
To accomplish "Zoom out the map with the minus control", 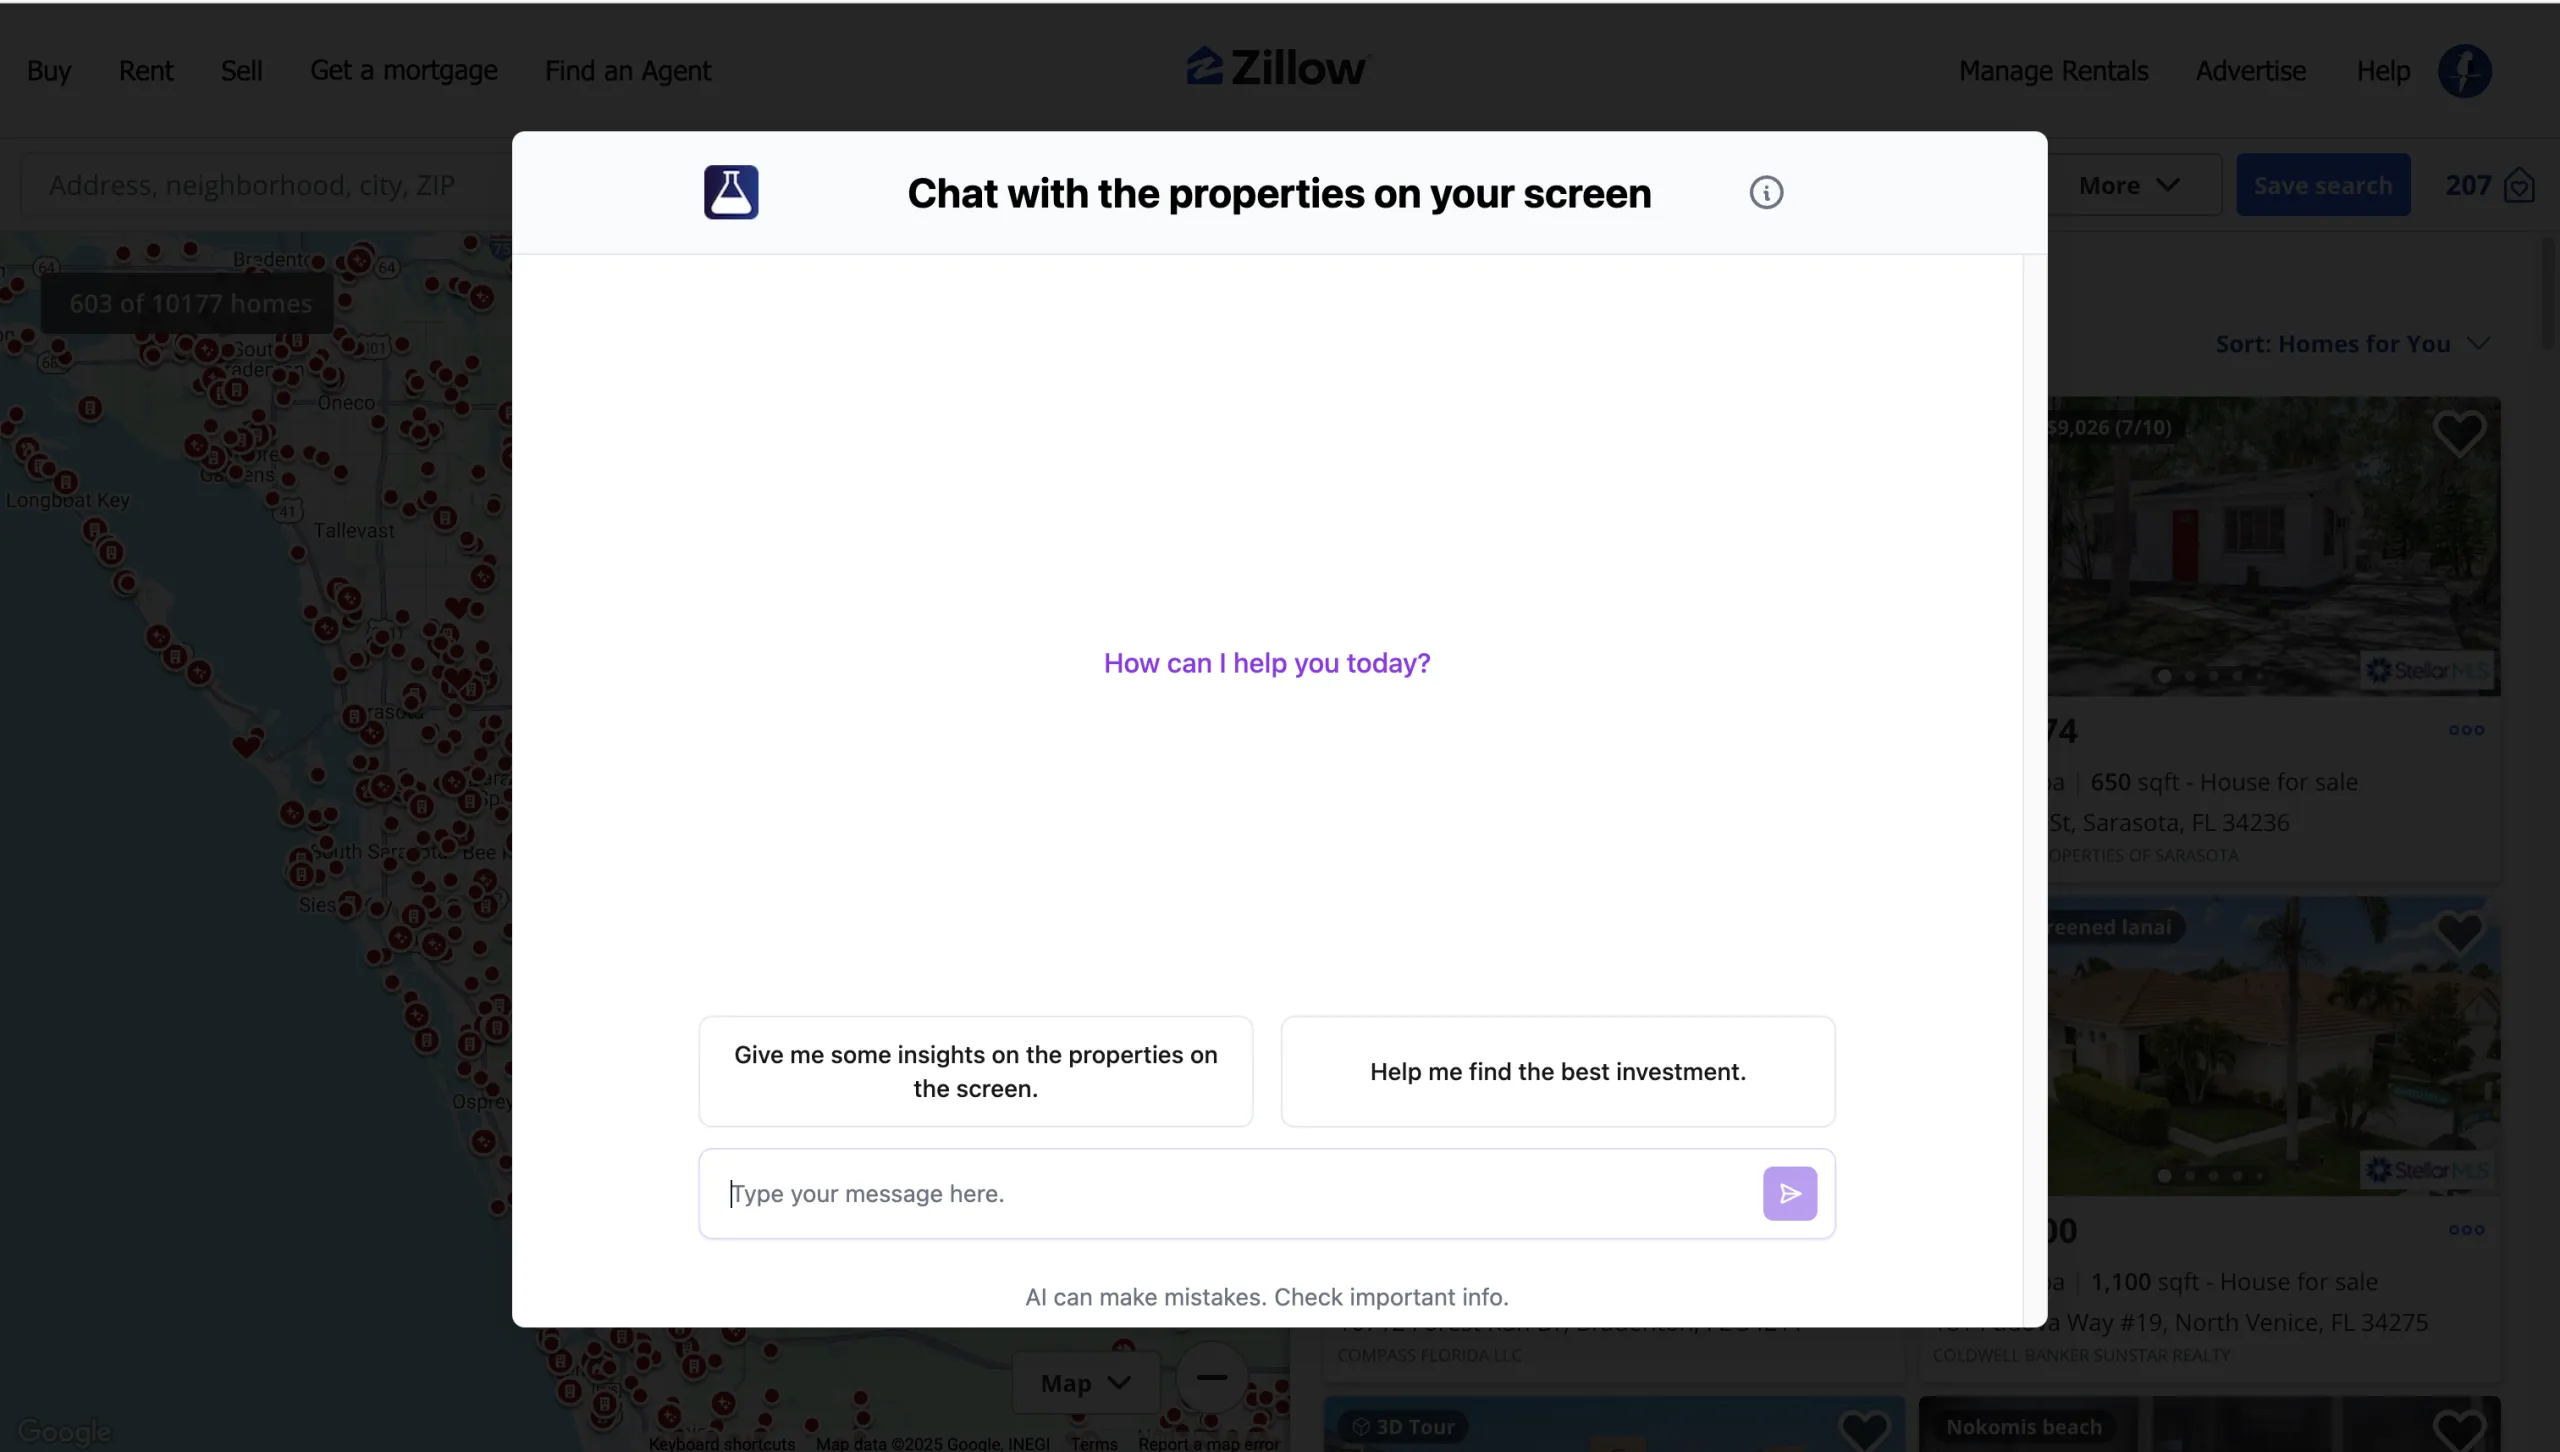I will pyautogui.click(x=1210, y=1377).
